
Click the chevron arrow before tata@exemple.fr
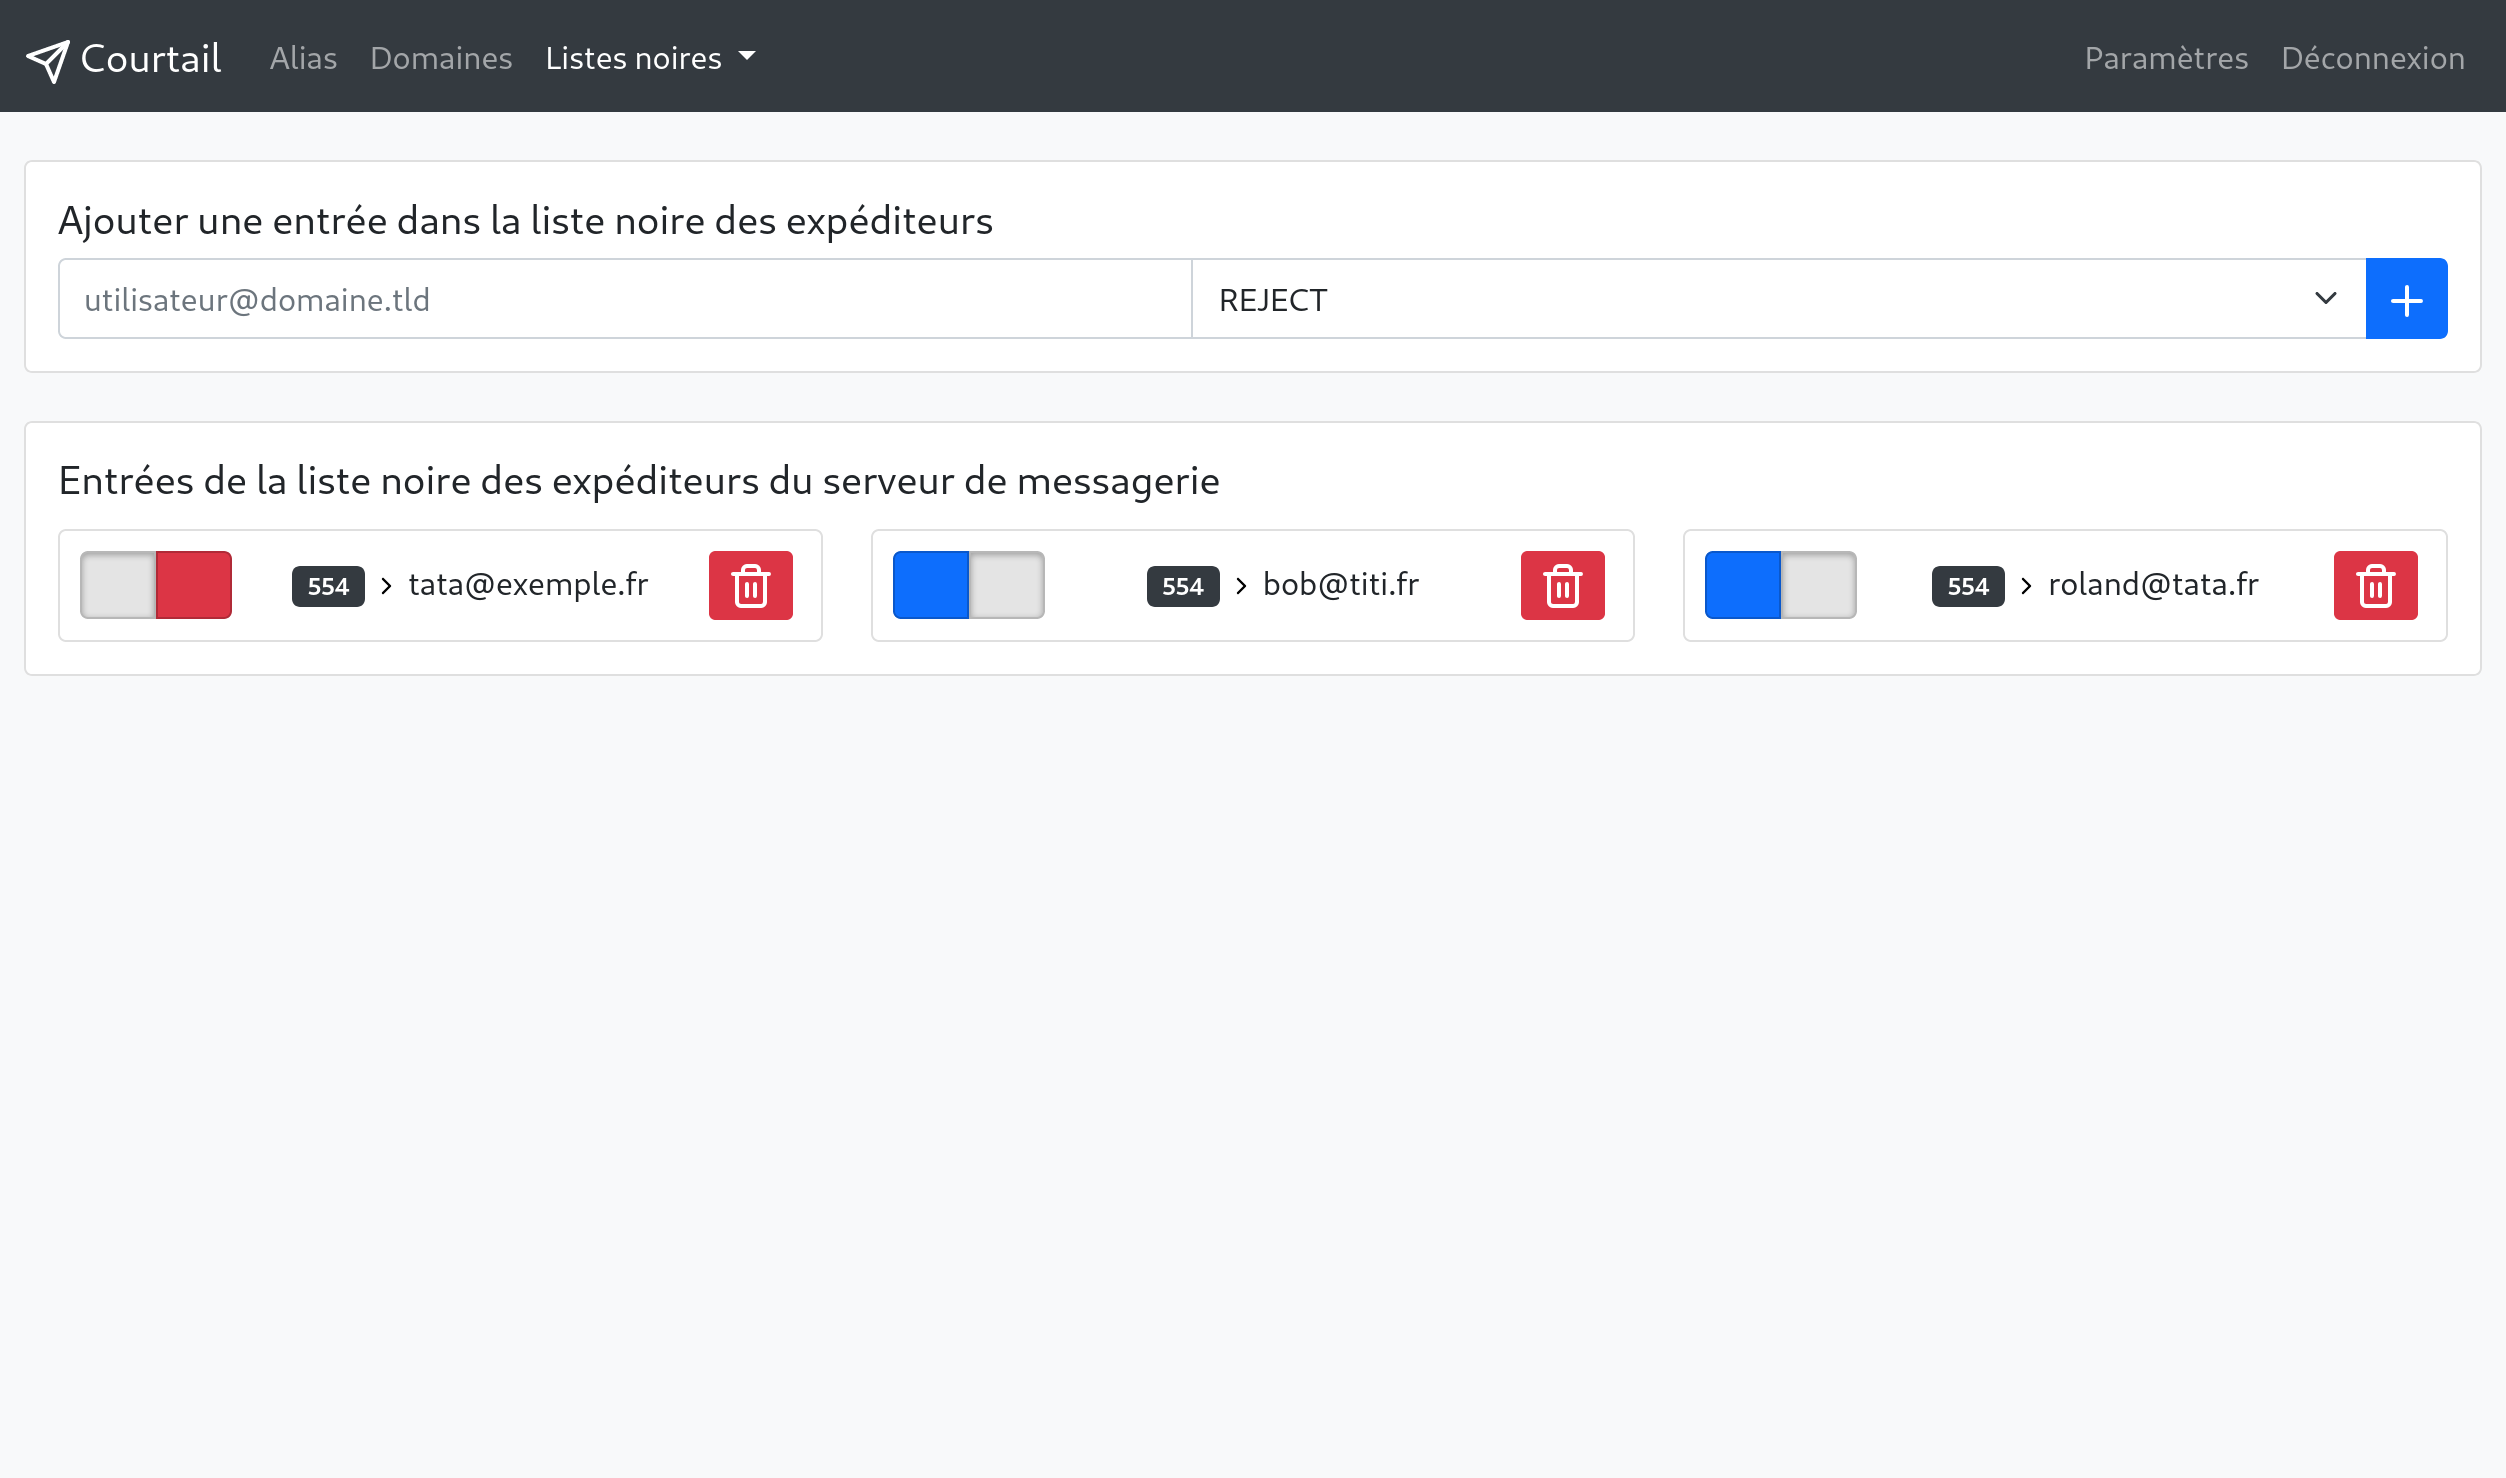(386, 586)
